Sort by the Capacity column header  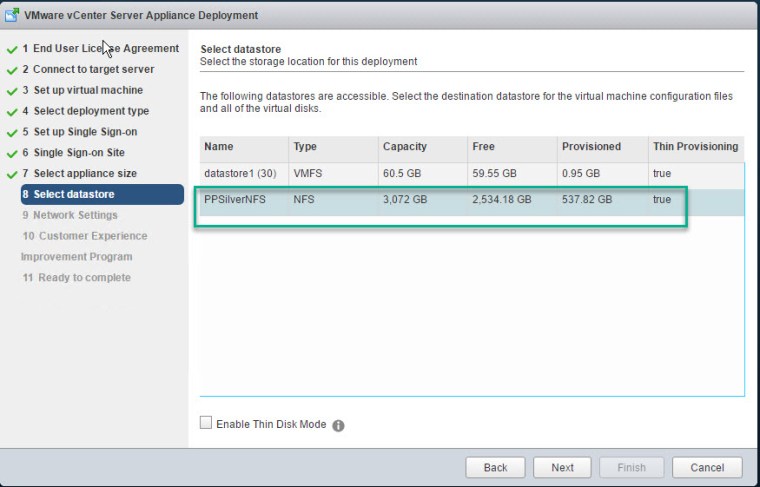[423, 149]
